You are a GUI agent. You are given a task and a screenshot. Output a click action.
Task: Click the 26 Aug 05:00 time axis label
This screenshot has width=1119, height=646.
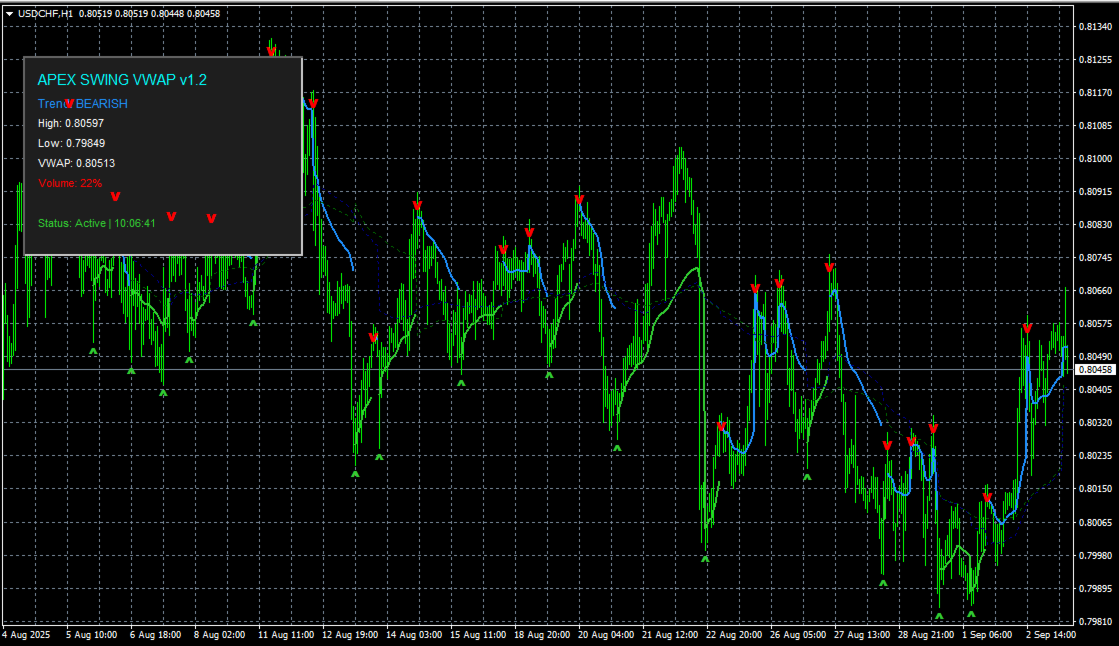tap(798, 635)
